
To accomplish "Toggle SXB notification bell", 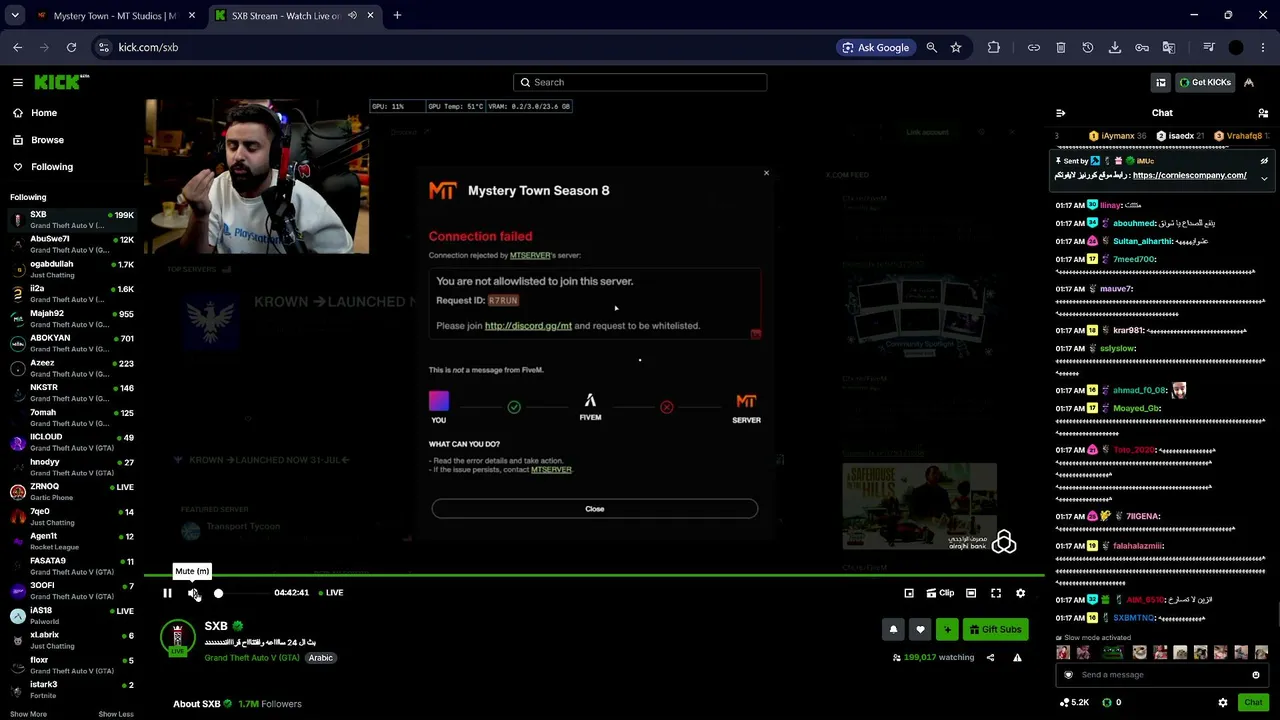I will pyautogui.click(x=893, y=629).
